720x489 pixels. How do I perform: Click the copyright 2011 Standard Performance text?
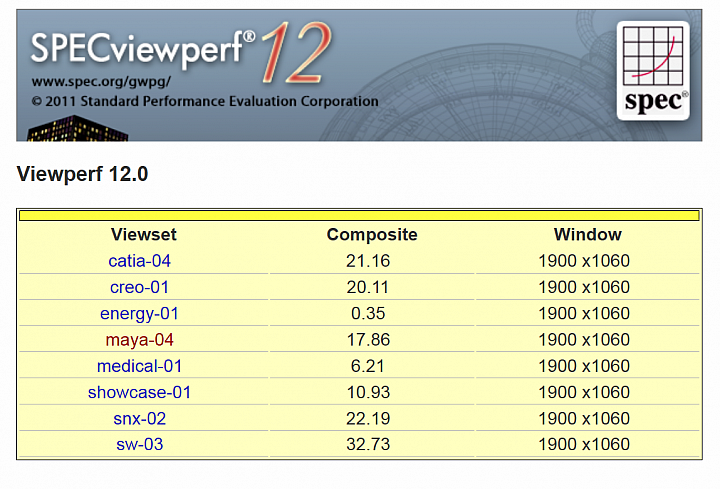pos(205,101)
